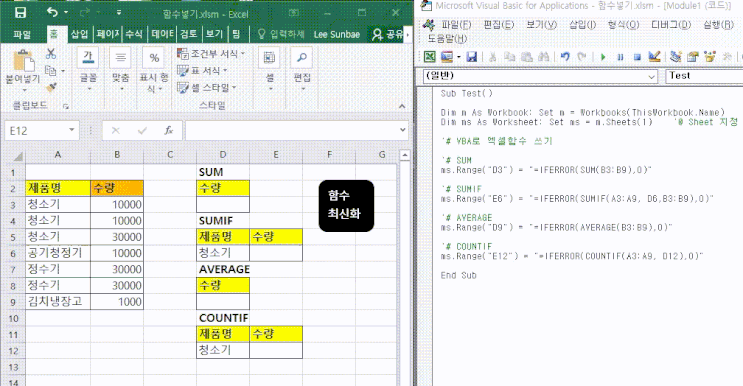The height and width of the screenshot is (386, 743).
Task: Select cell containing 김치냉장고
Action: pos(58,302)
